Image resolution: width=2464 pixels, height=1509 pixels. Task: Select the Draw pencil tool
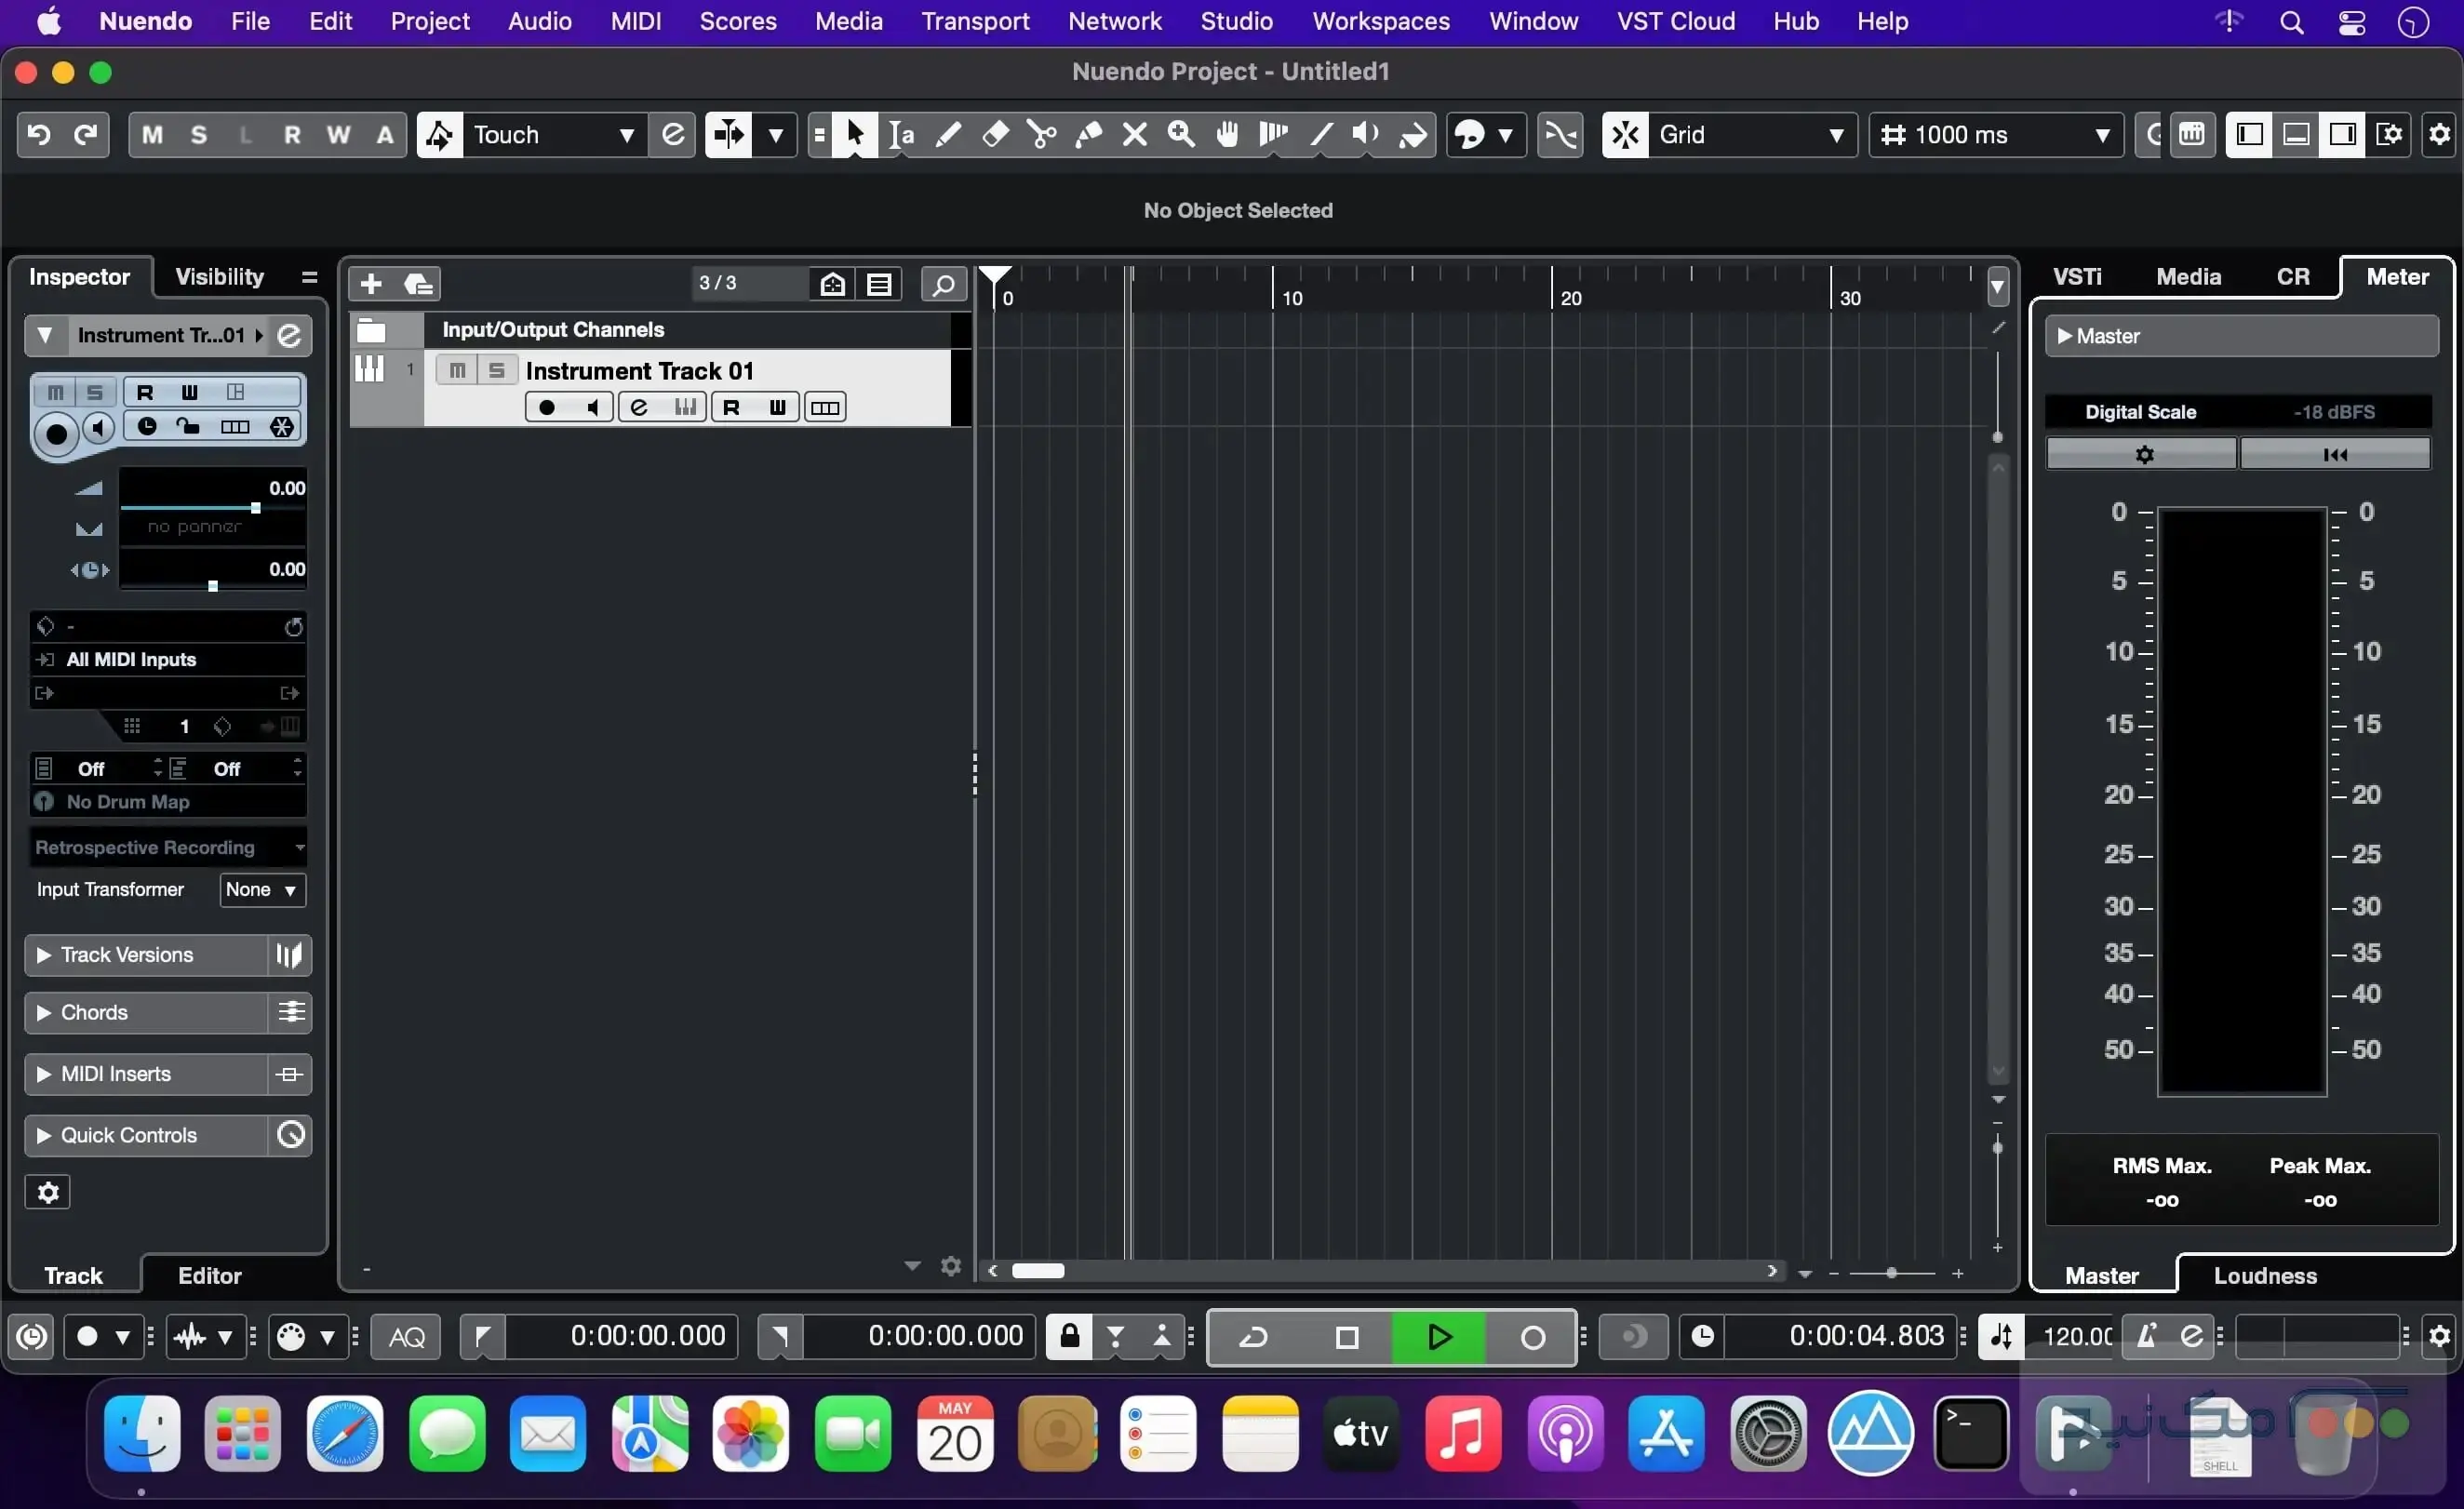coord(948,134)
